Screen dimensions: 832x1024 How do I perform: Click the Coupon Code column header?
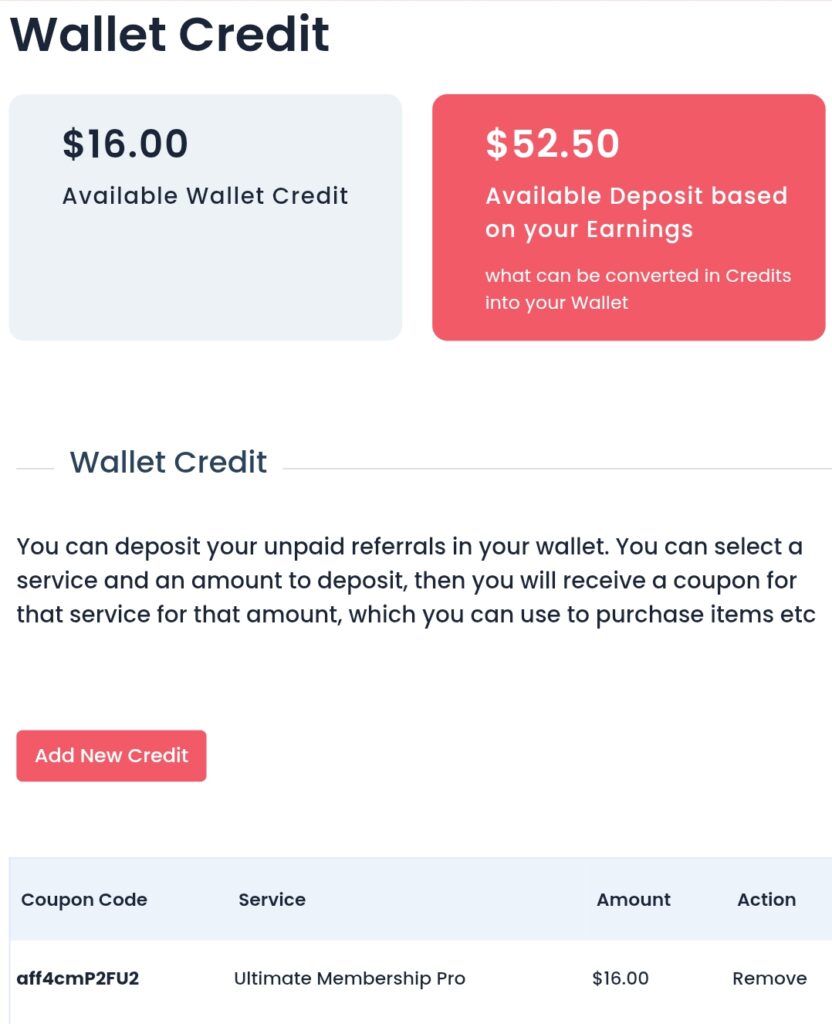[84, 900]
